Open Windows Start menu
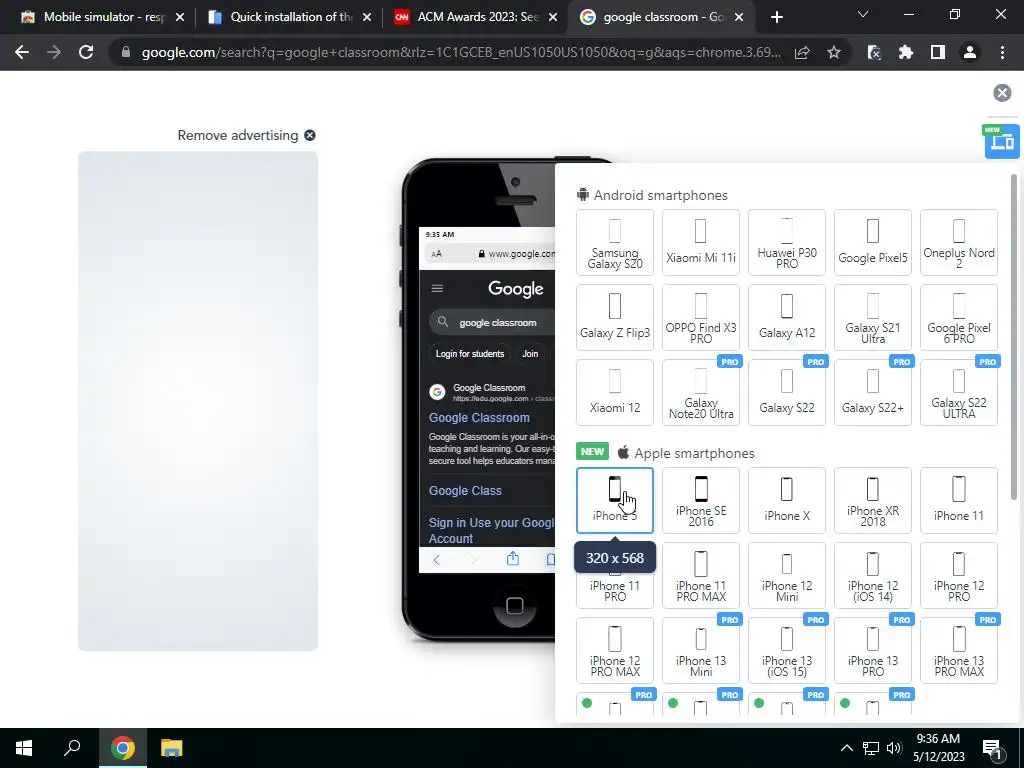This screenshot has width=1024, height=768. (24, 748)
